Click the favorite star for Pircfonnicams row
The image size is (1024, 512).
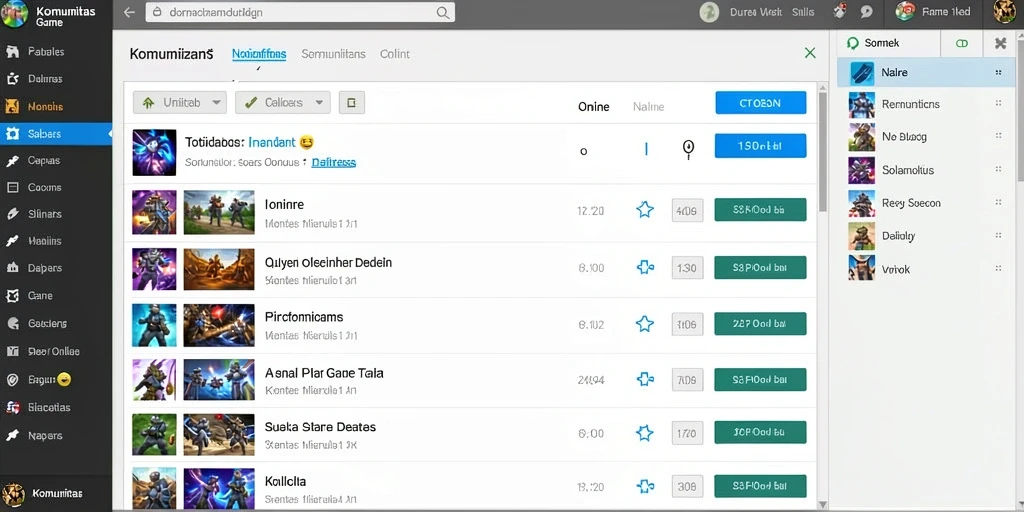click(645, 324)
